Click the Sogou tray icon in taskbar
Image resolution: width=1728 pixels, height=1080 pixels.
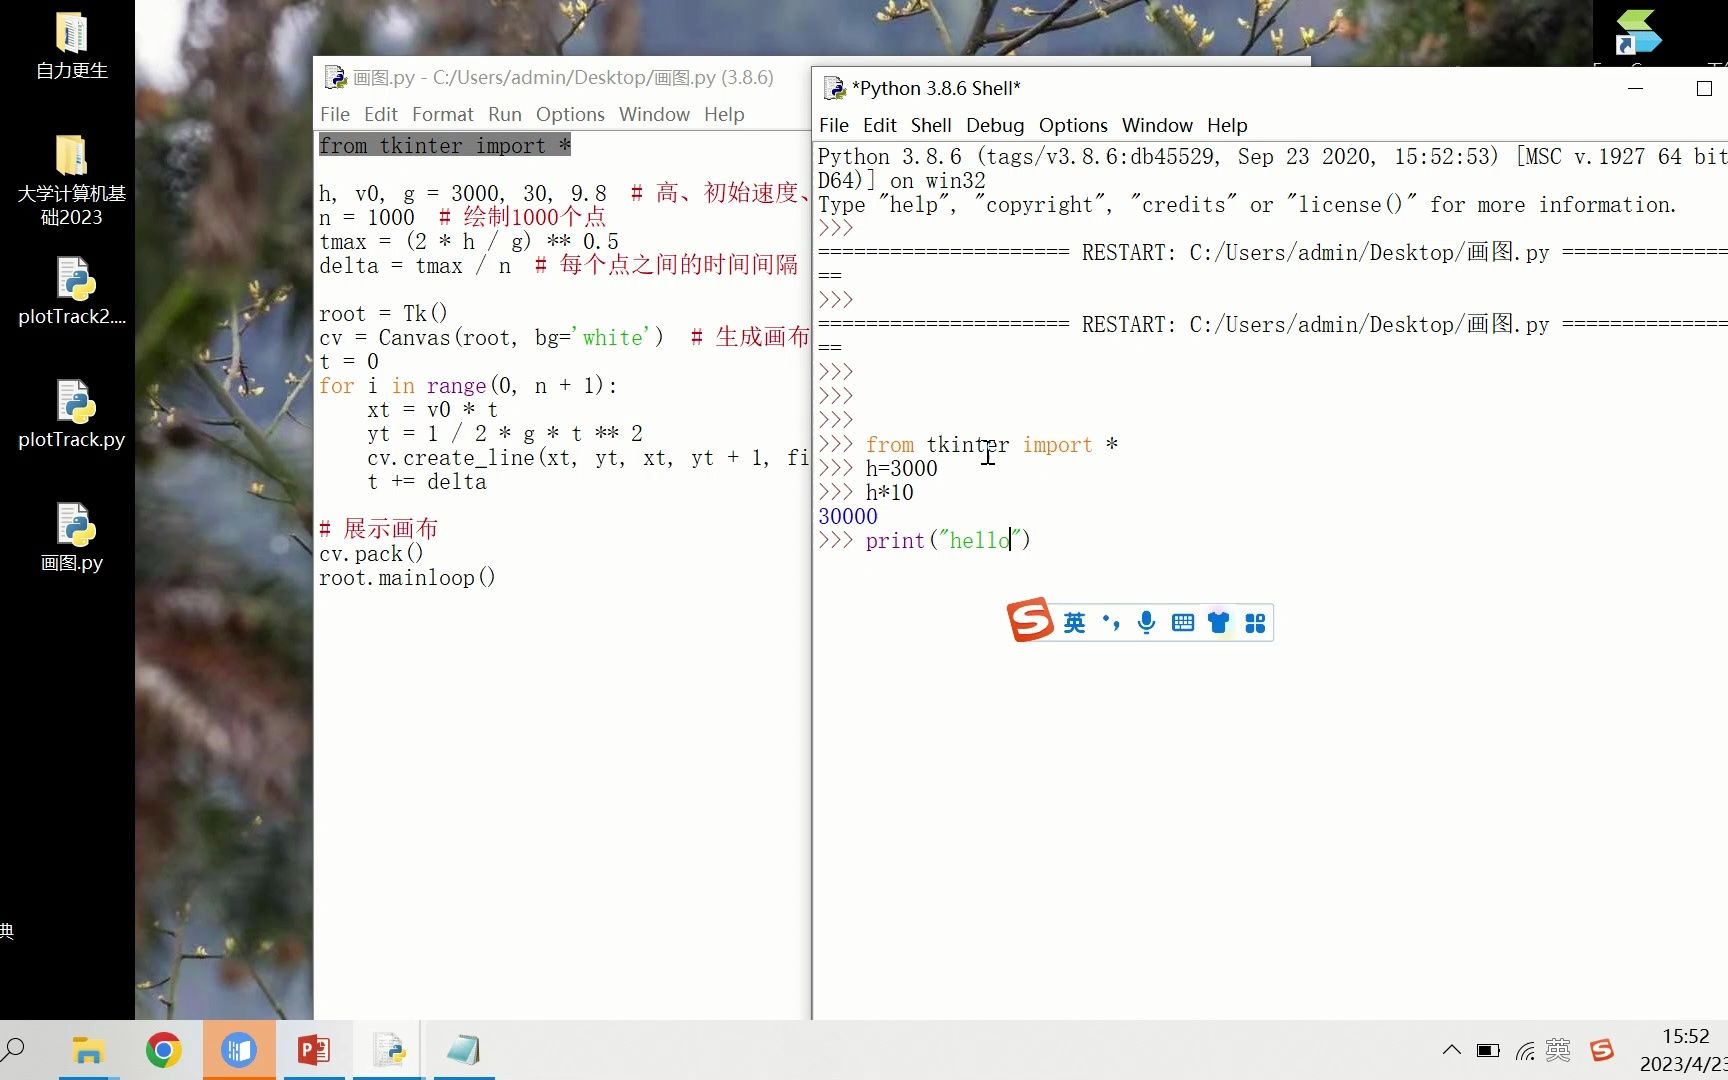click(x=1602, y=1050)
